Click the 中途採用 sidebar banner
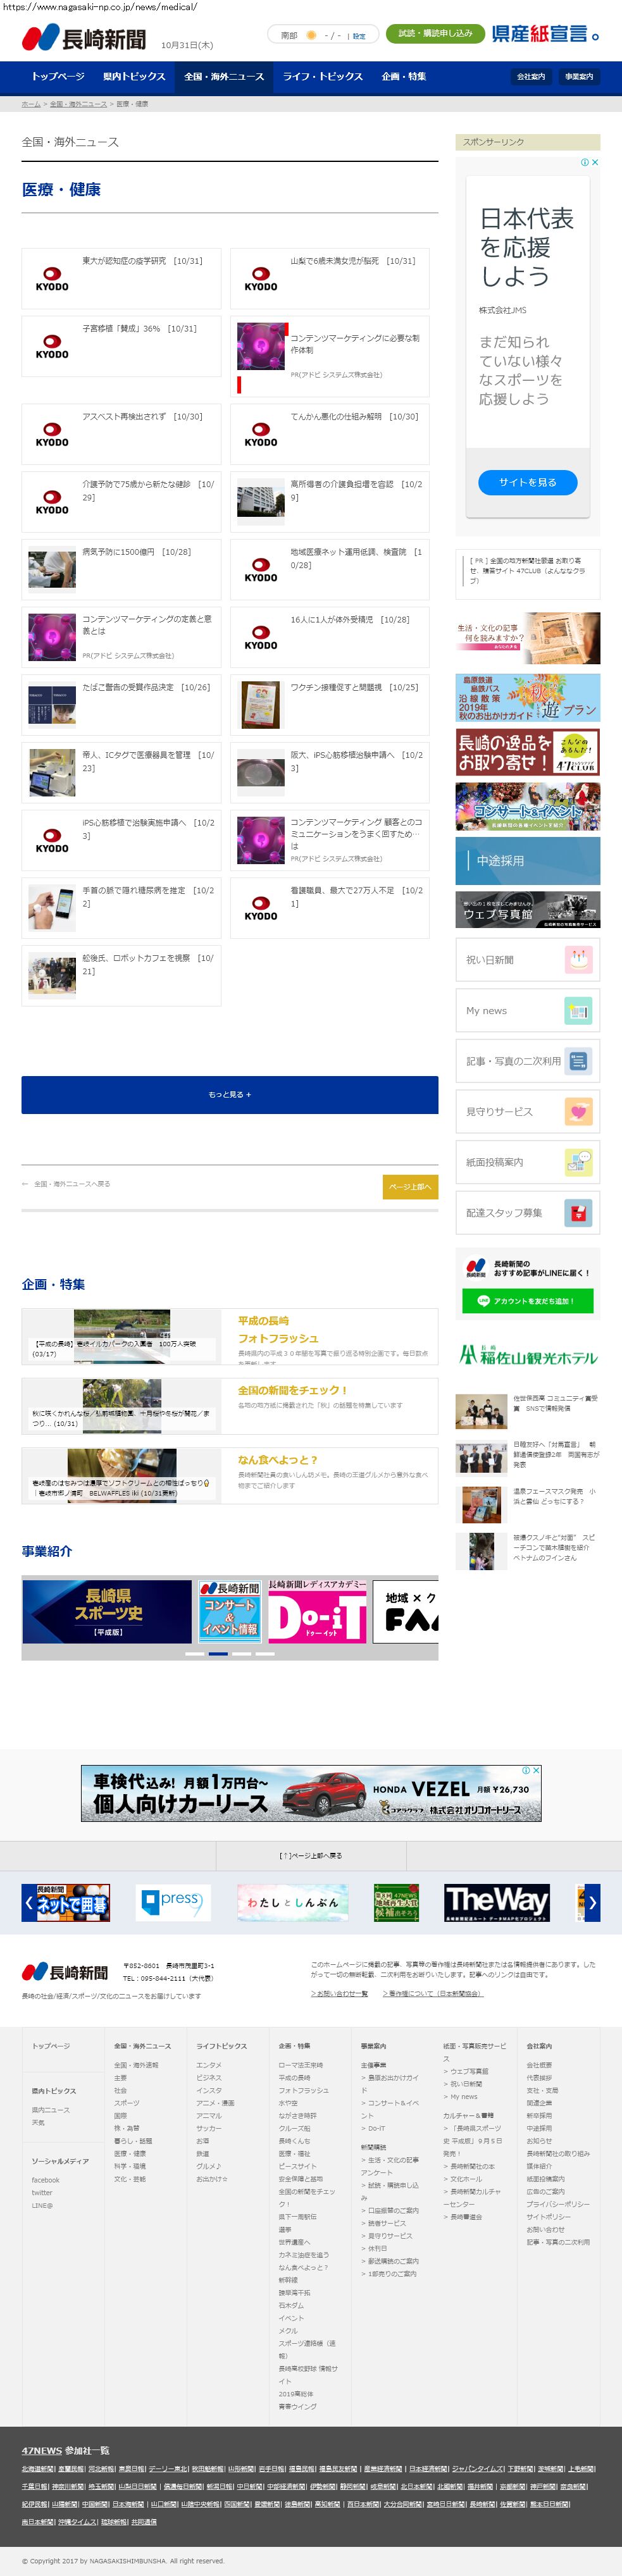Image resolution: width=622 pixels, height=2576 pixels. [528, 861]
